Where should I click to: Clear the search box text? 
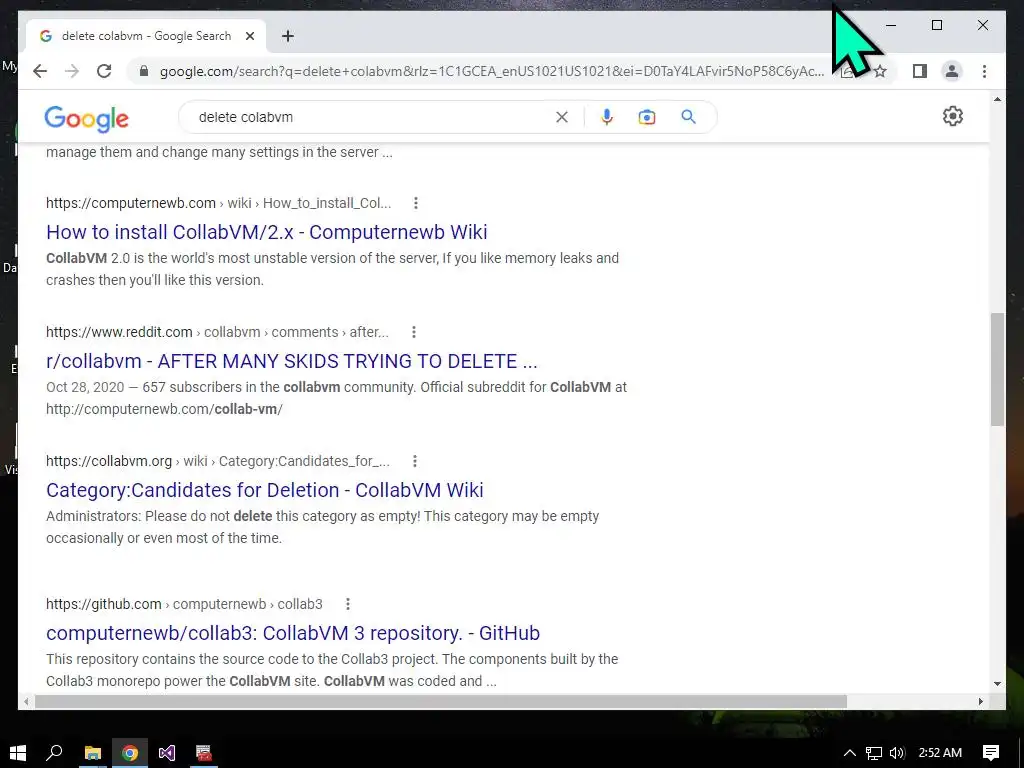[562, 117]
